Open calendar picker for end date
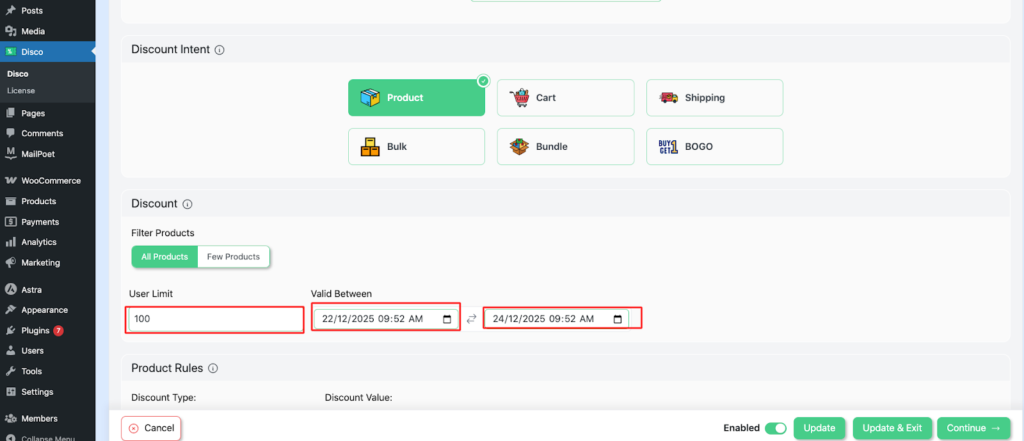Viewport: 1024px width, 441px height. [x=618, y=319]
